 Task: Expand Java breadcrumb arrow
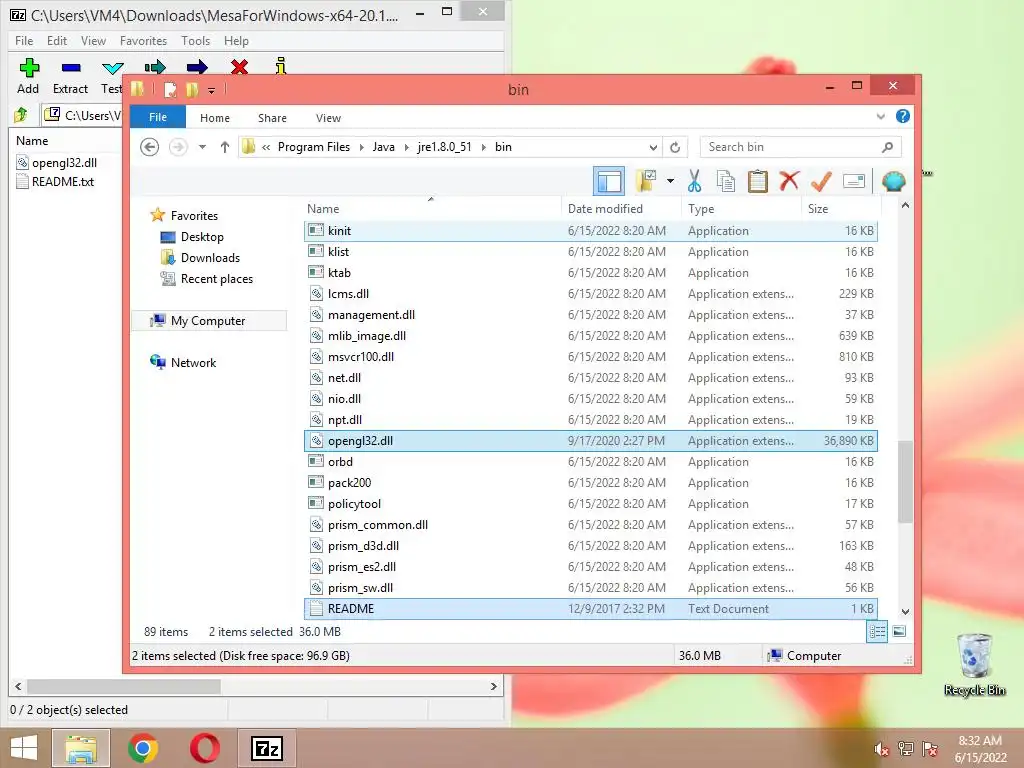tap(406, 147)
